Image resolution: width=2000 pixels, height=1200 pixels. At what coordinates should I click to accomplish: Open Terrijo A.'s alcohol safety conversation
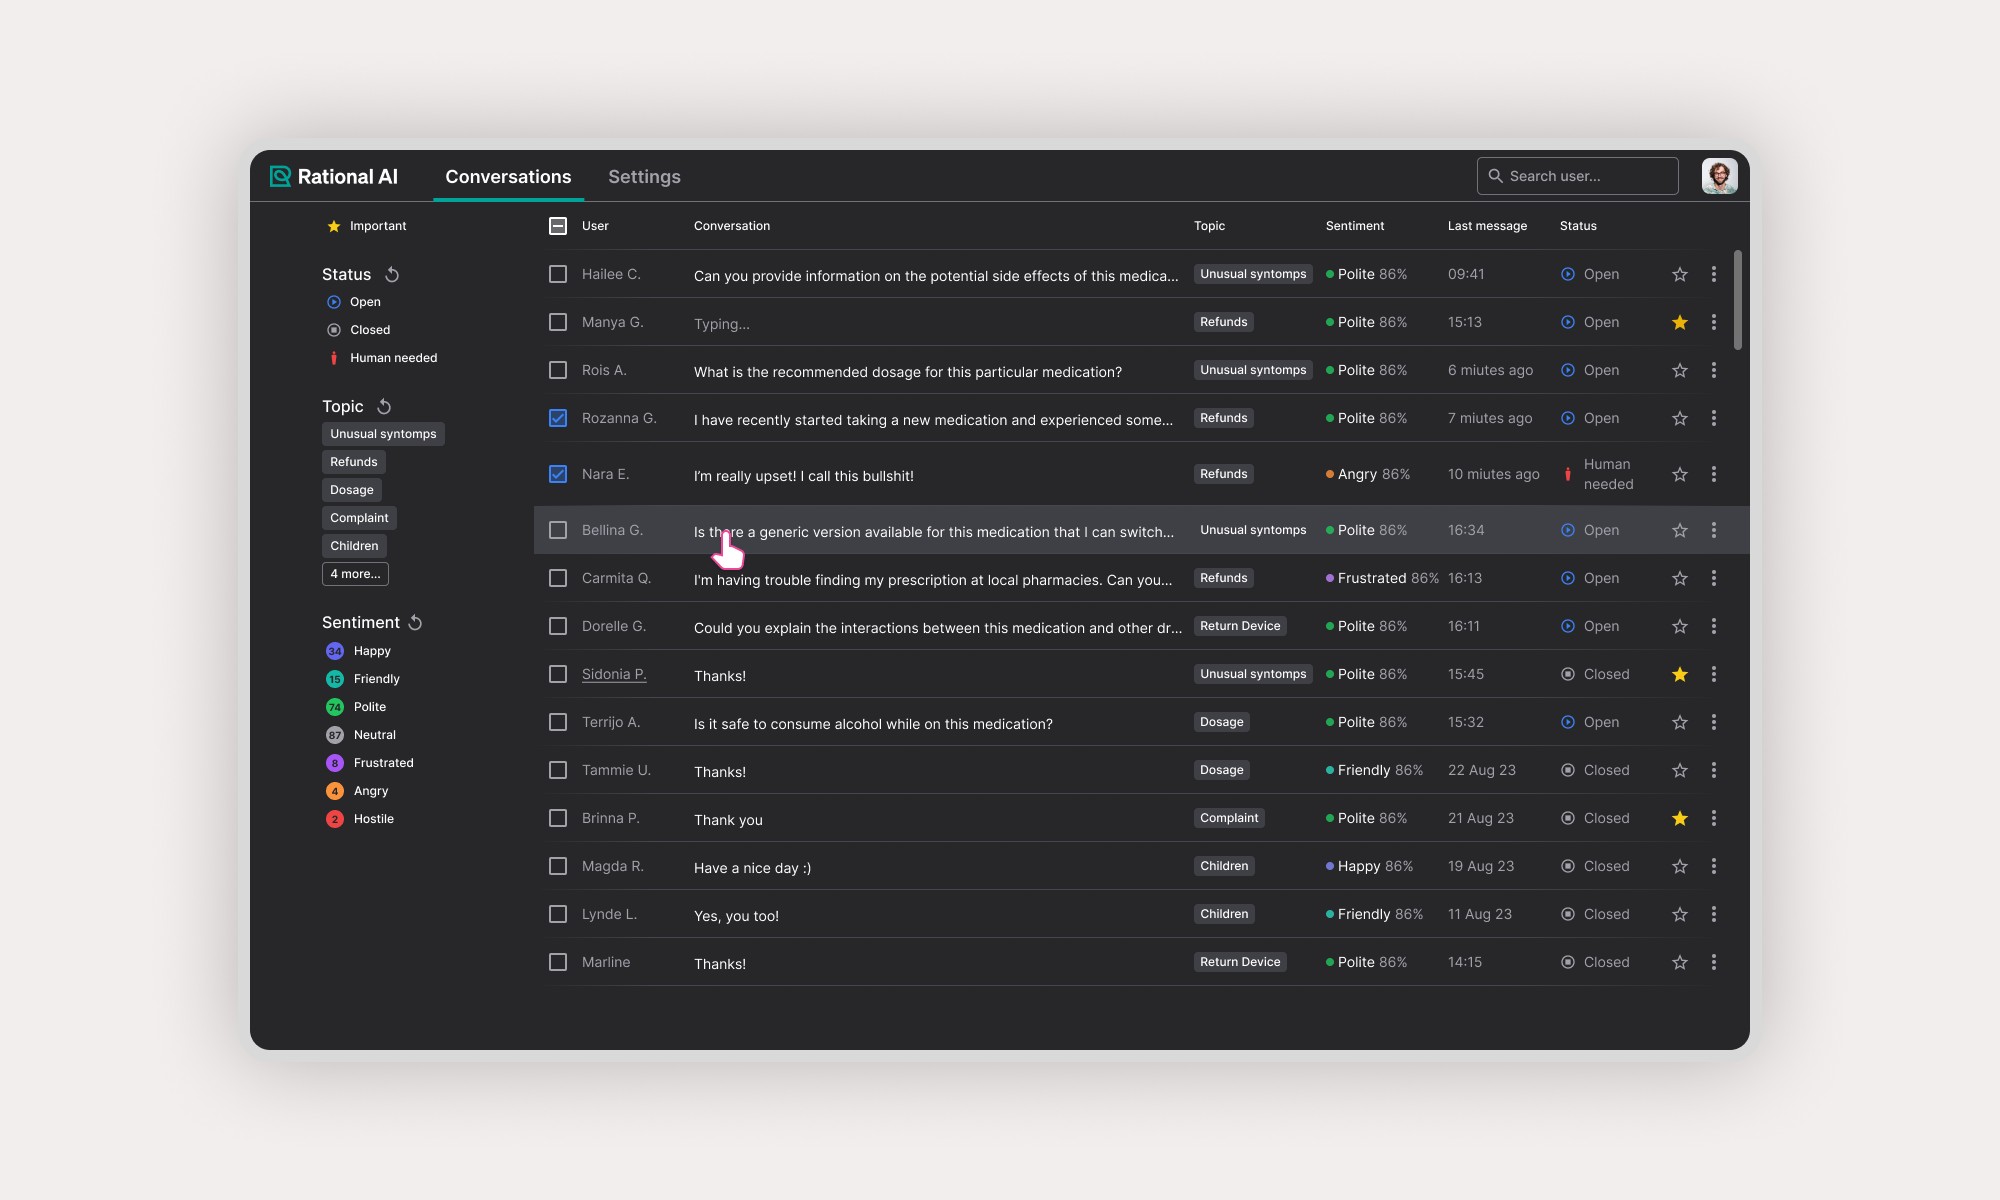pos(873,724)
